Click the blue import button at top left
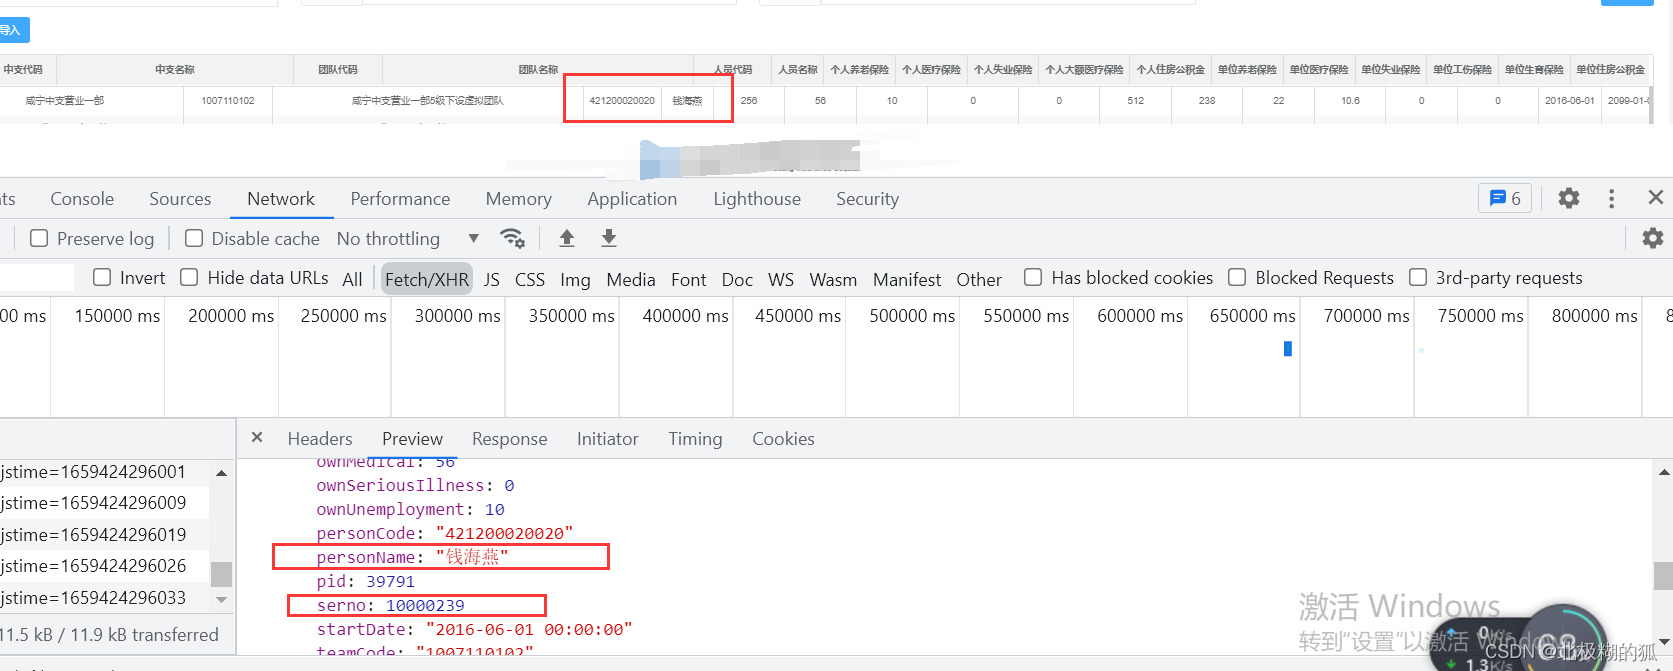This screenshot has height=671, width=1673. point(14,30)
